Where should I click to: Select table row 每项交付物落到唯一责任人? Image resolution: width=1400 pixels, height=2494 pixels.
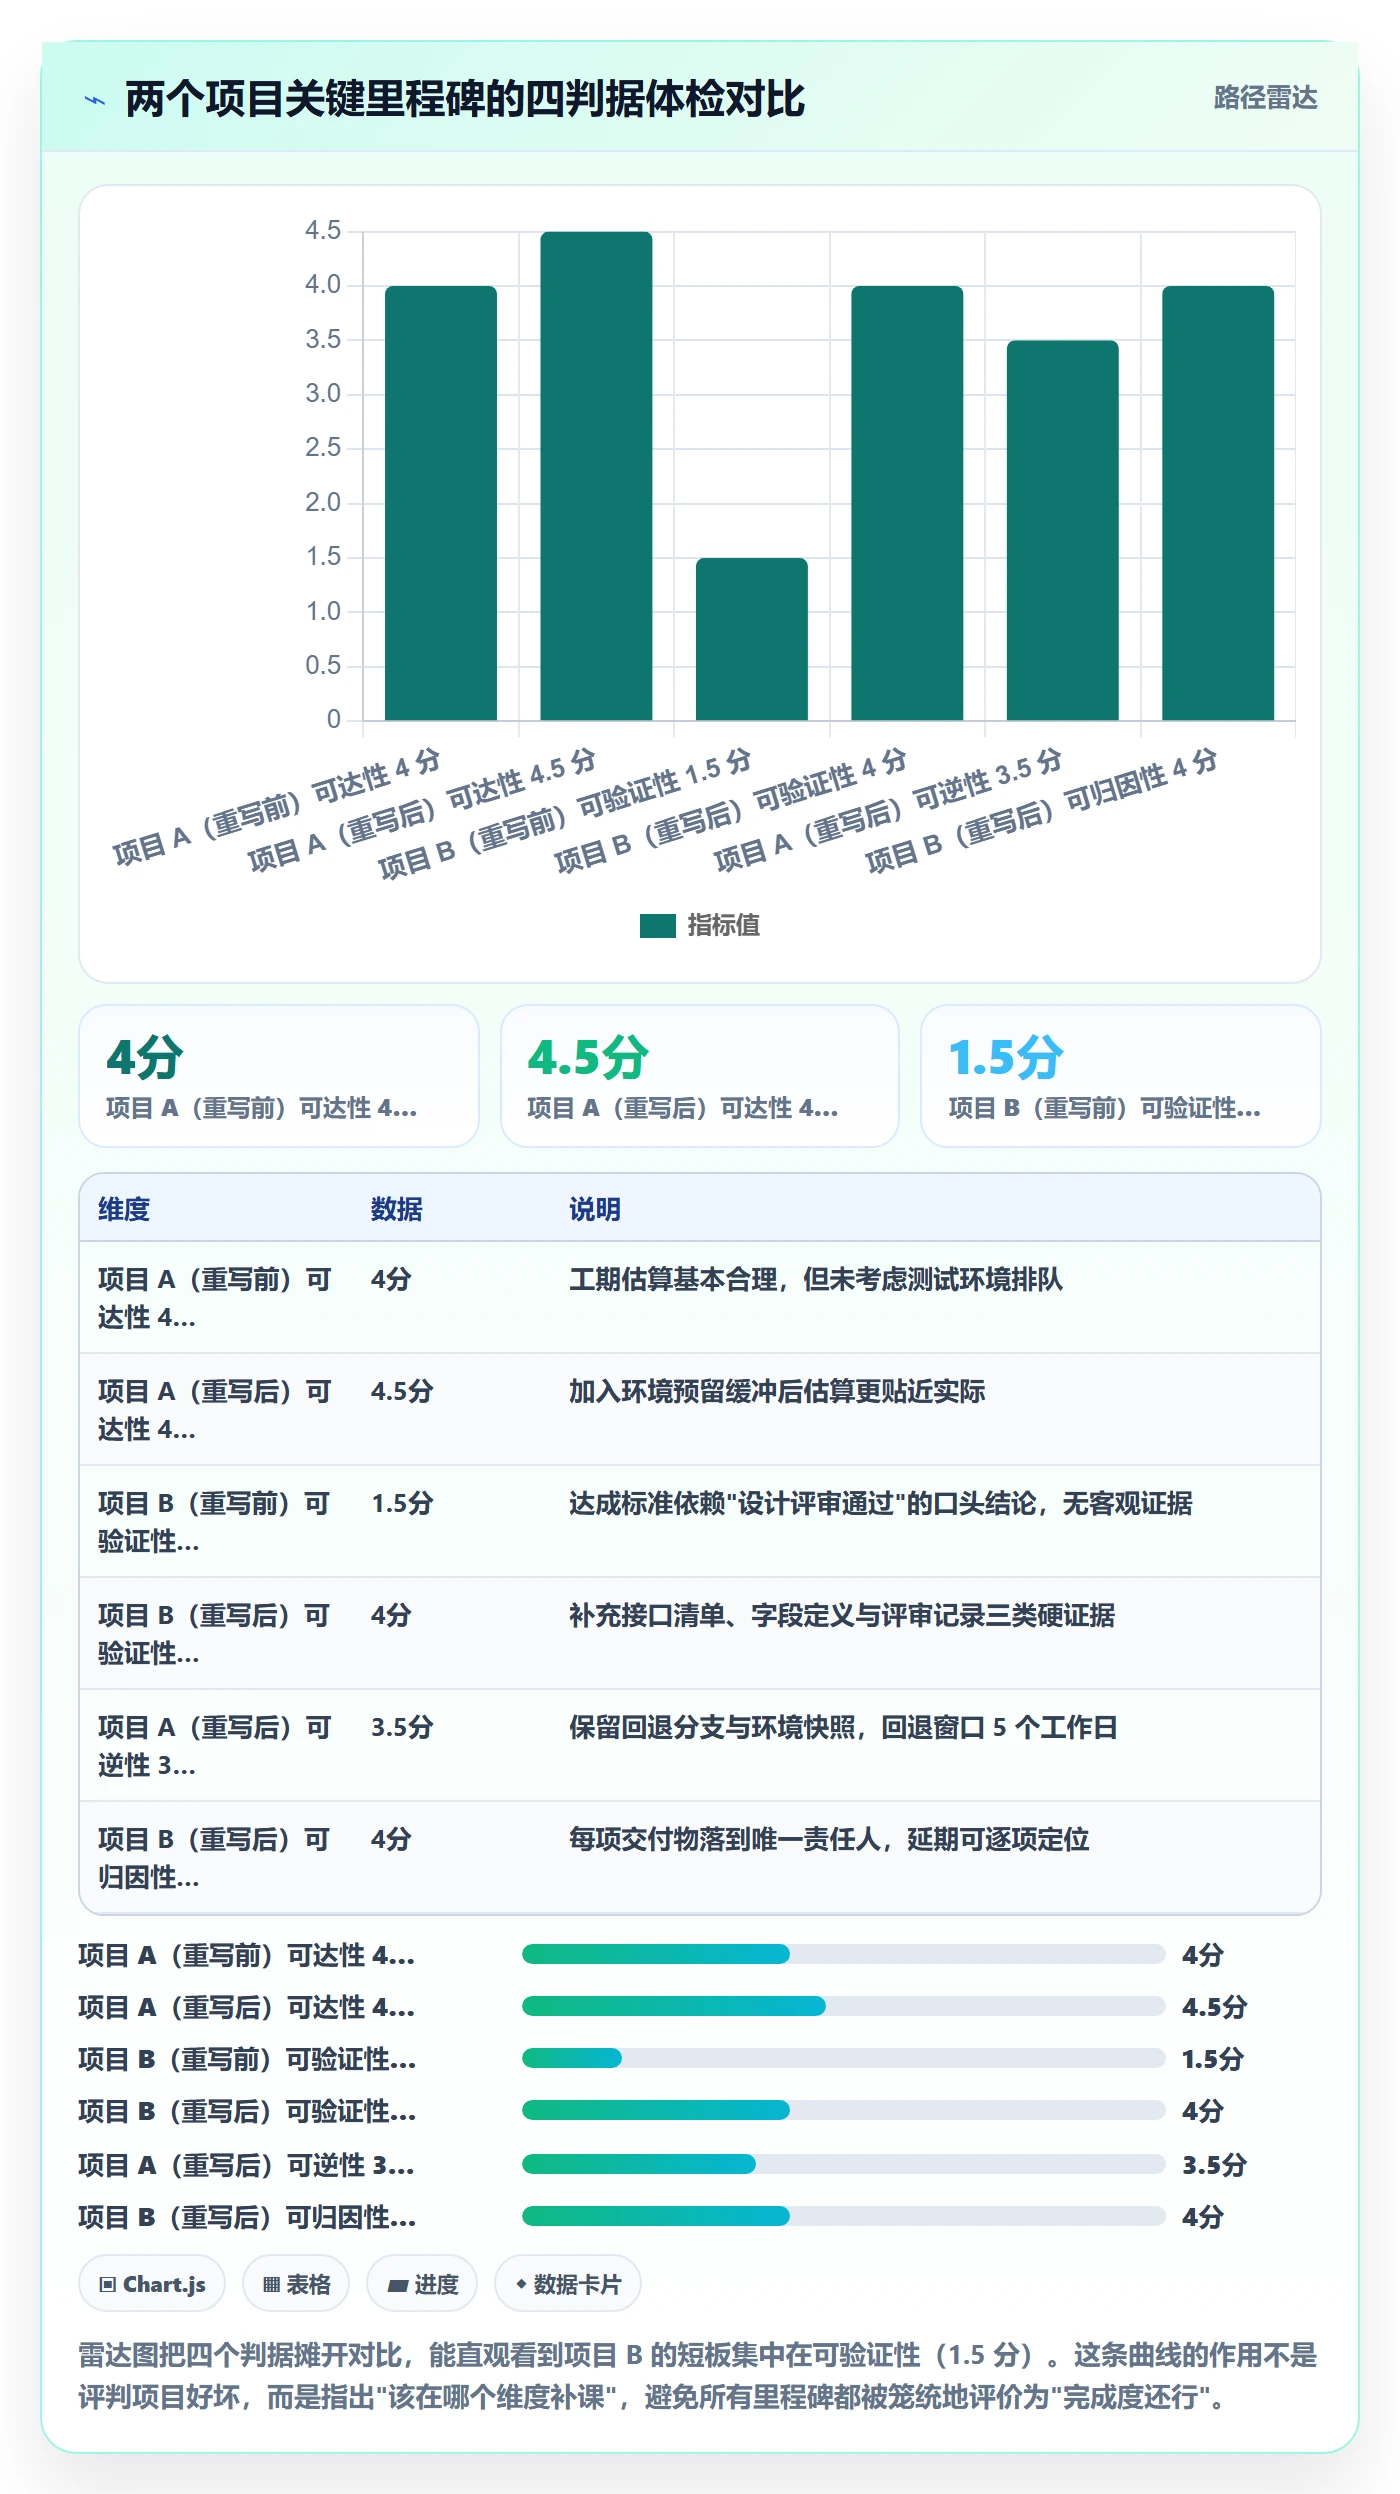coord(700,1858)
